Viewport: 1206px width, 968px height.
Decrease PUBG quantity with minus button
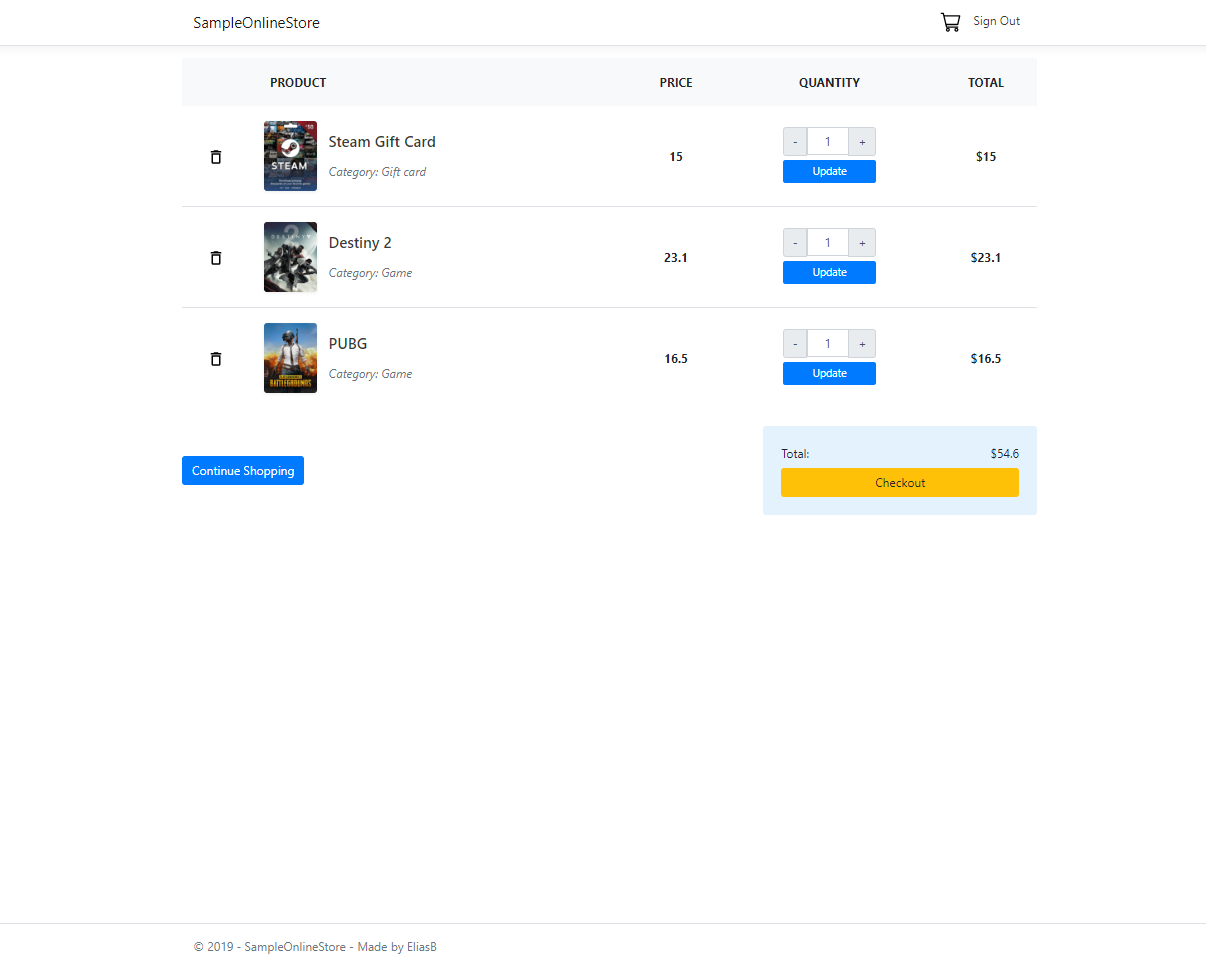tap(795, 344)
